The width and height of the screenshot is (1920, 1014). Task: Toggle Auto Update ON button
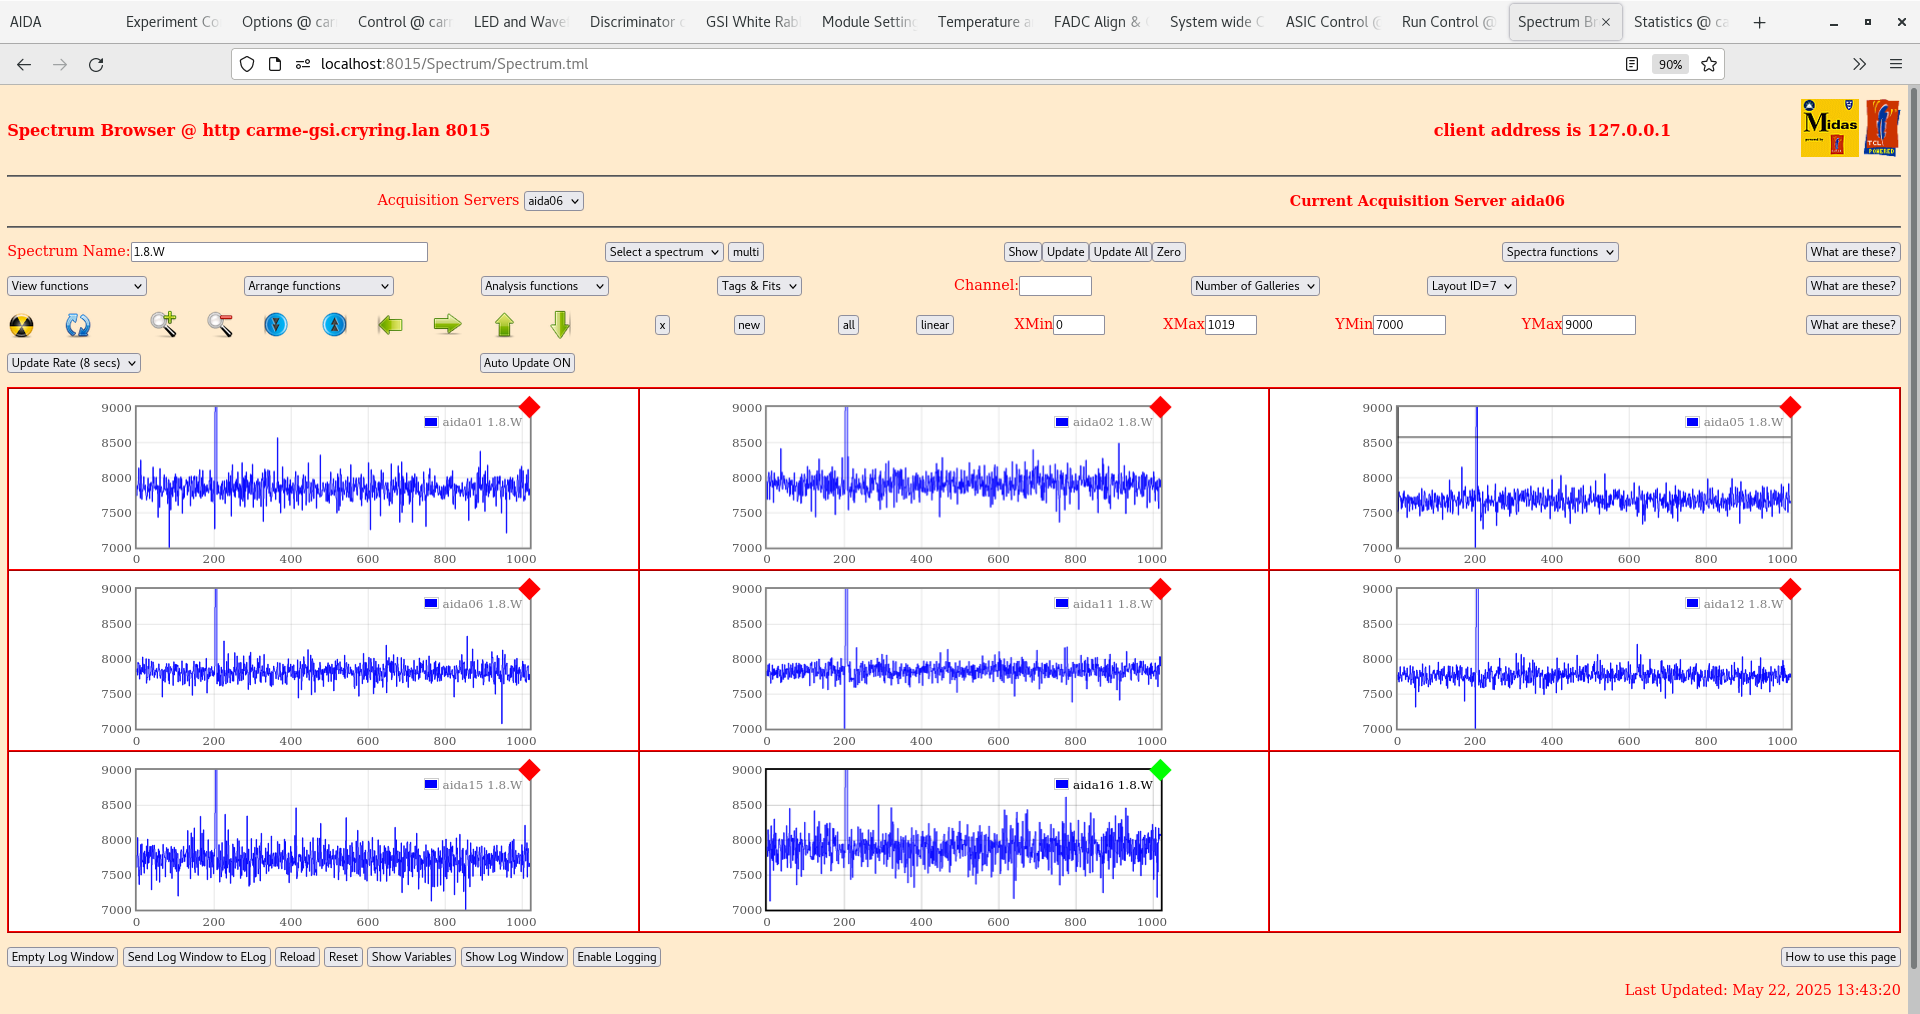tap(527, 362)
